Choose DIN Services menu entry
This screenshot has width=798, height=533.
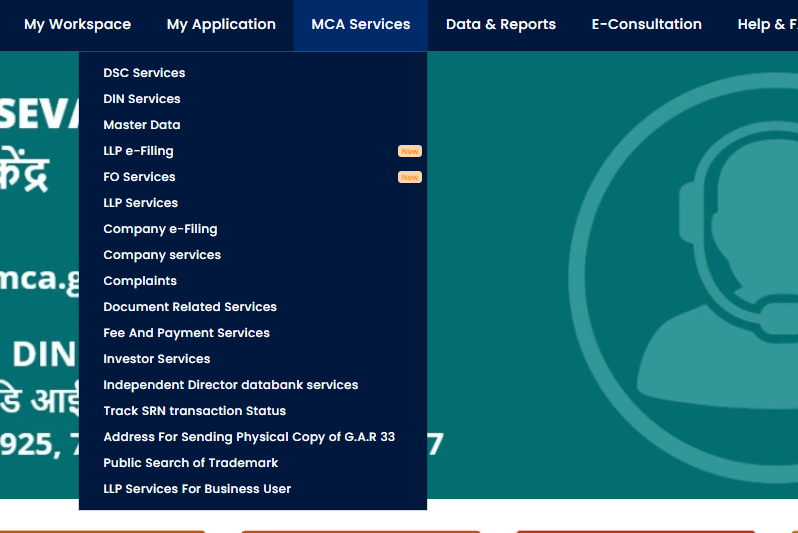pyautogui.click(x=142, y=99)
